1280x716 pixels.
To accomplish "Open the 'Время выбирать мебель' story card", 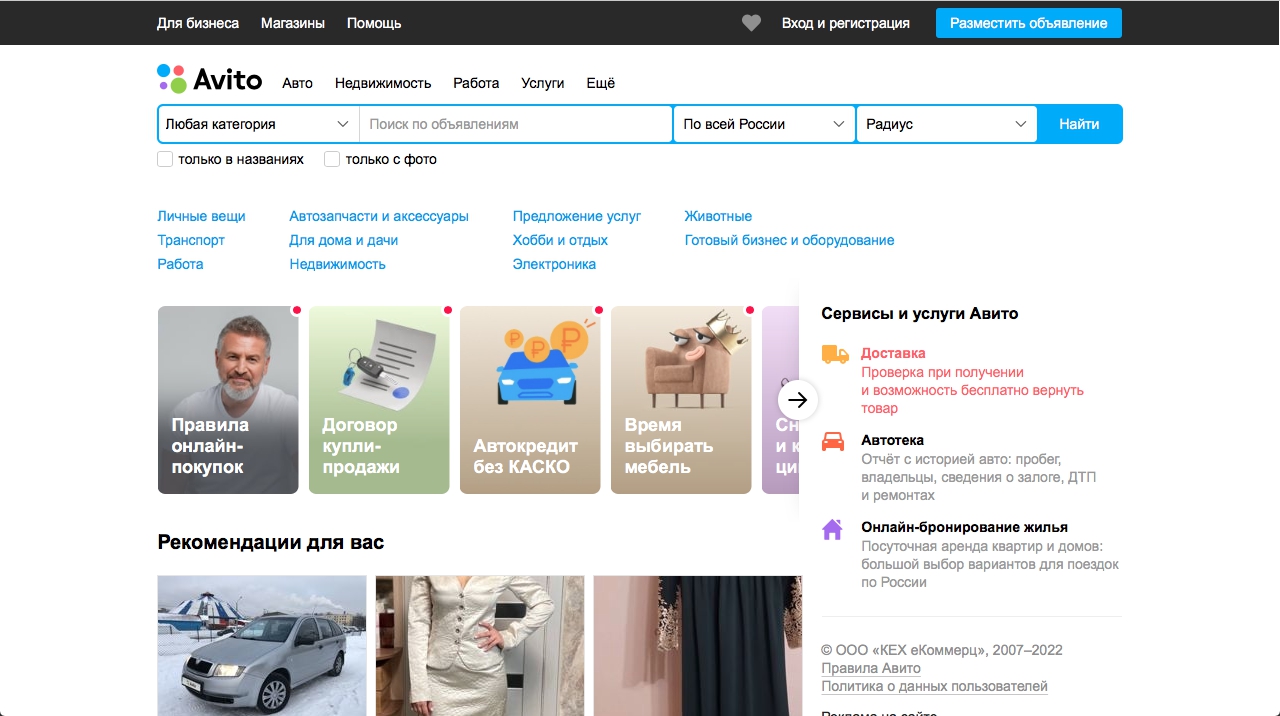I will pos(681,400).
